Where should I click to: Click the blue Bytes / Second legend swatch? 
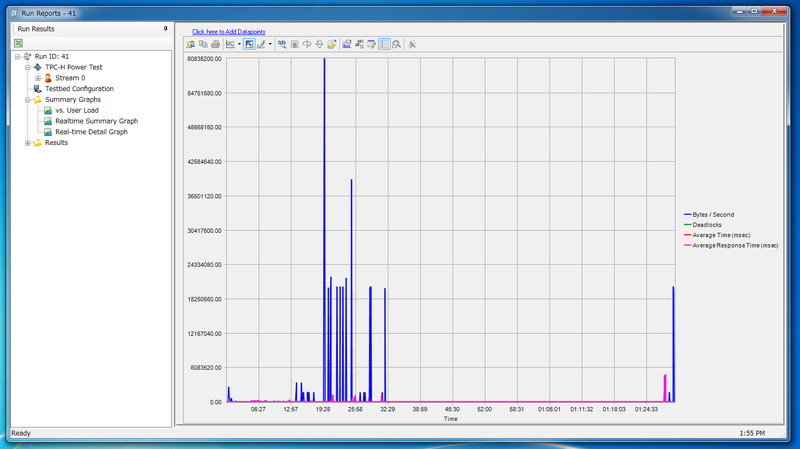point(687,215)
